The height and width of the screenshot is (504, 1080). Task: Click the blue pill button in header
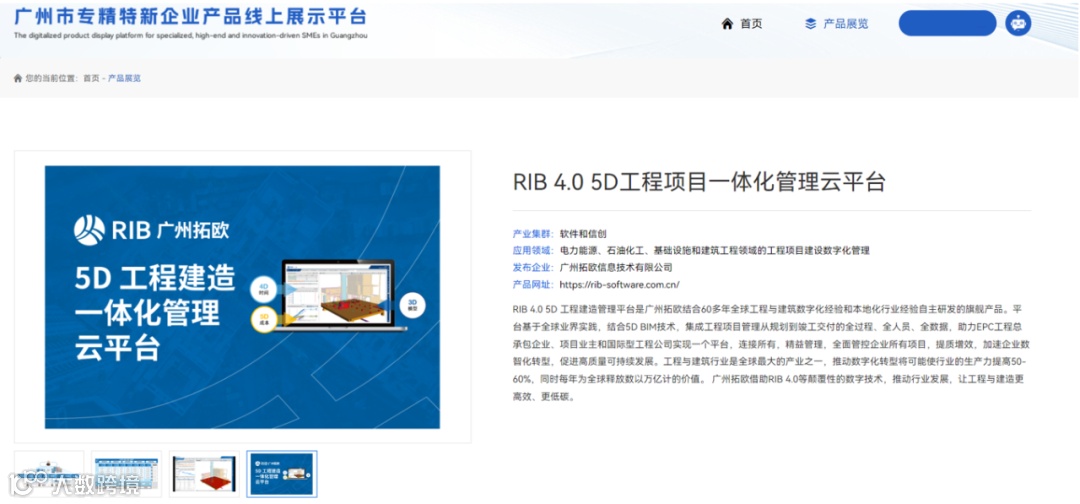947,23
